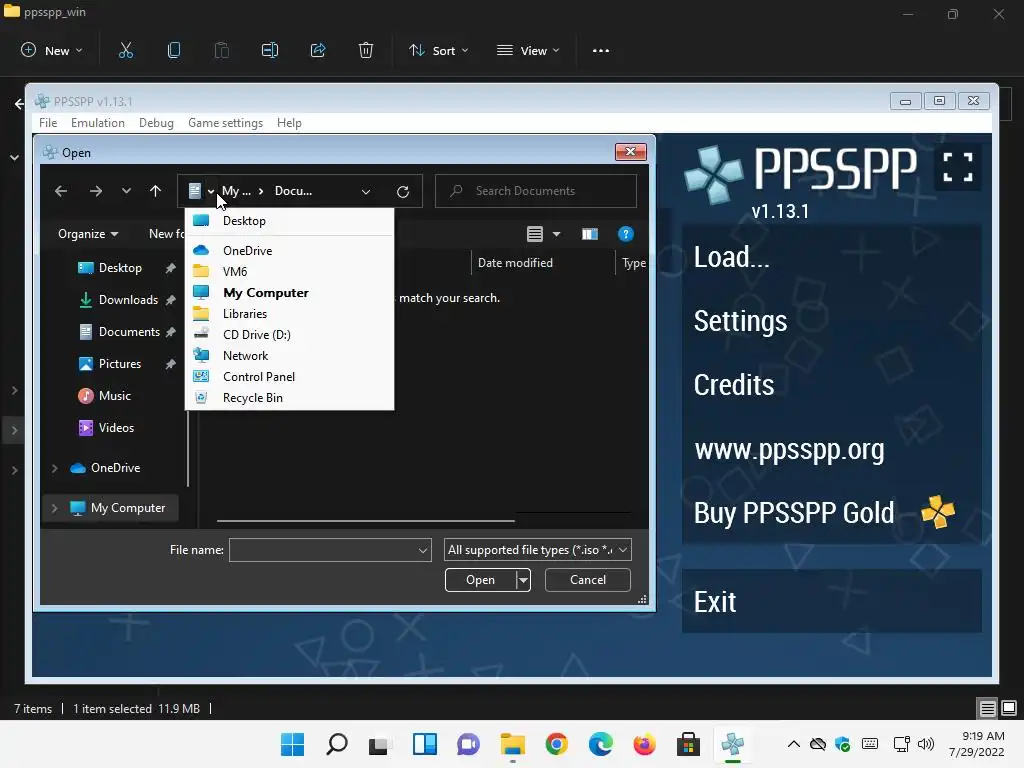Open the File menu in PPSSPP
Screen dimensions: 1024x768
48,123
